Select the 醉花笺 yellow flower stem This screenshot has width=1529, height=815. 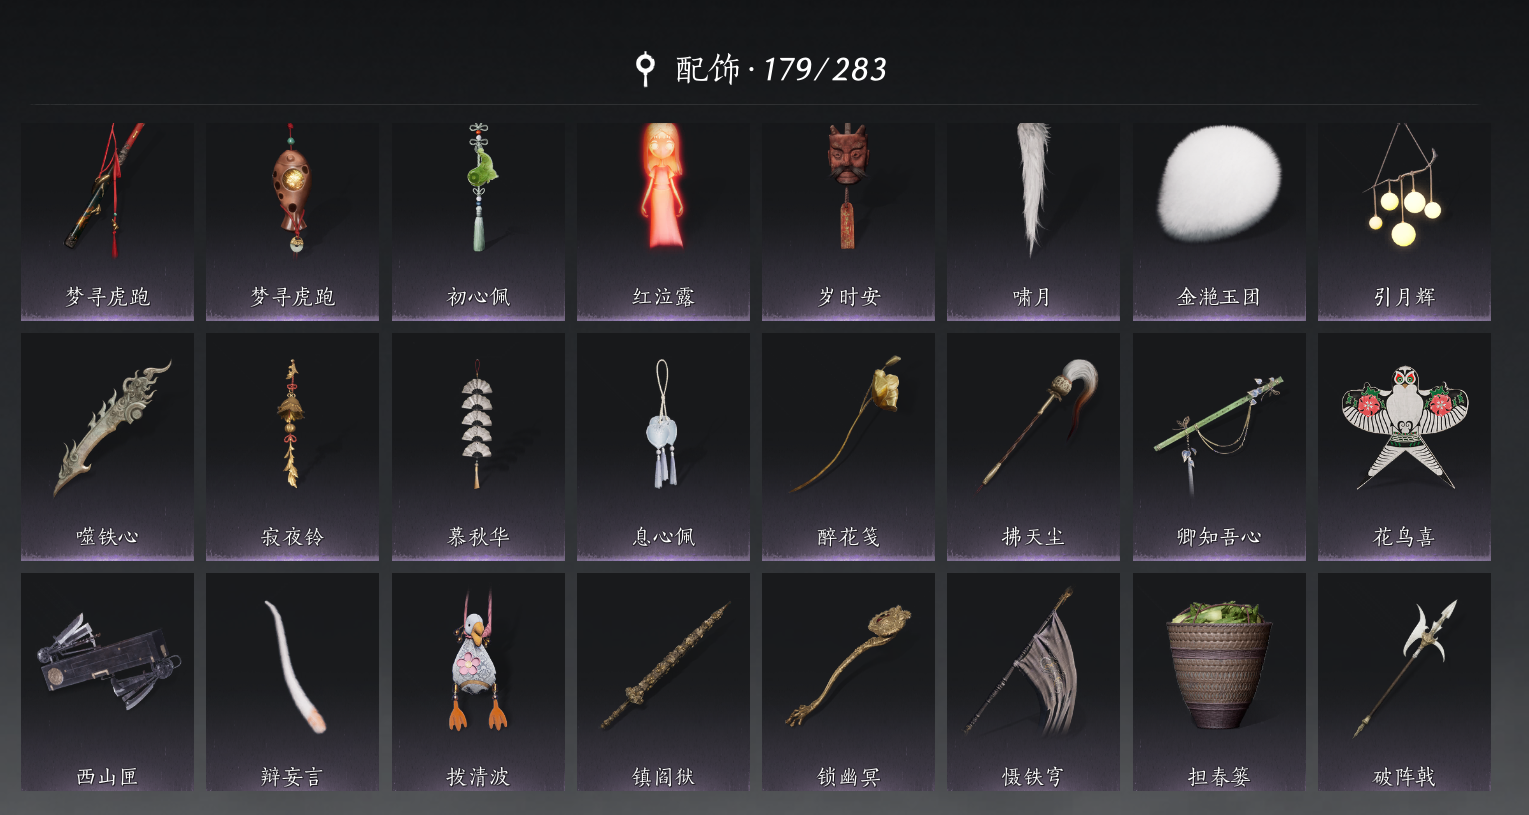tap(848, 446)
